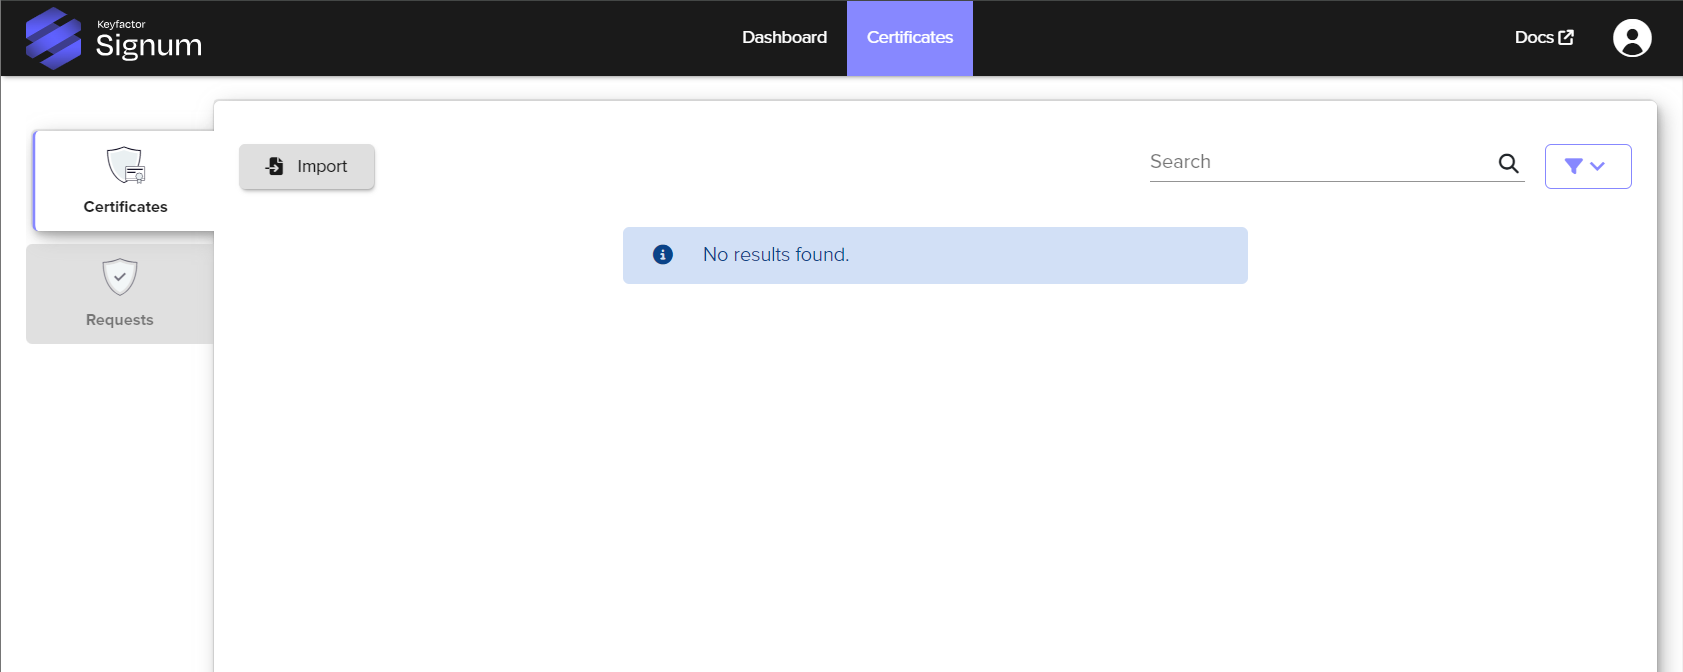
Task: Click the external link icon beside Docs
Action: [x=1566, y=37]
